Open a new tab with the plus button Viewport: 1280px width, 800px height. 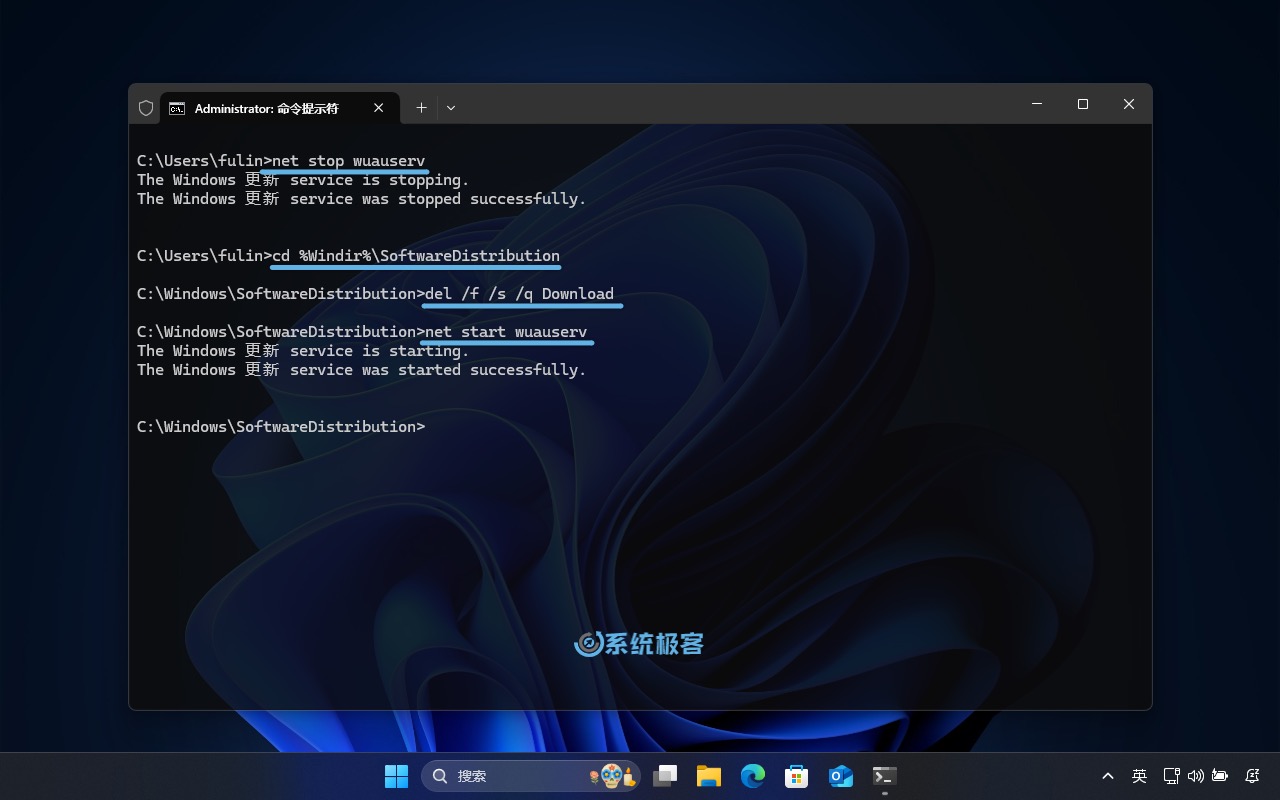(x=421, y=107)
